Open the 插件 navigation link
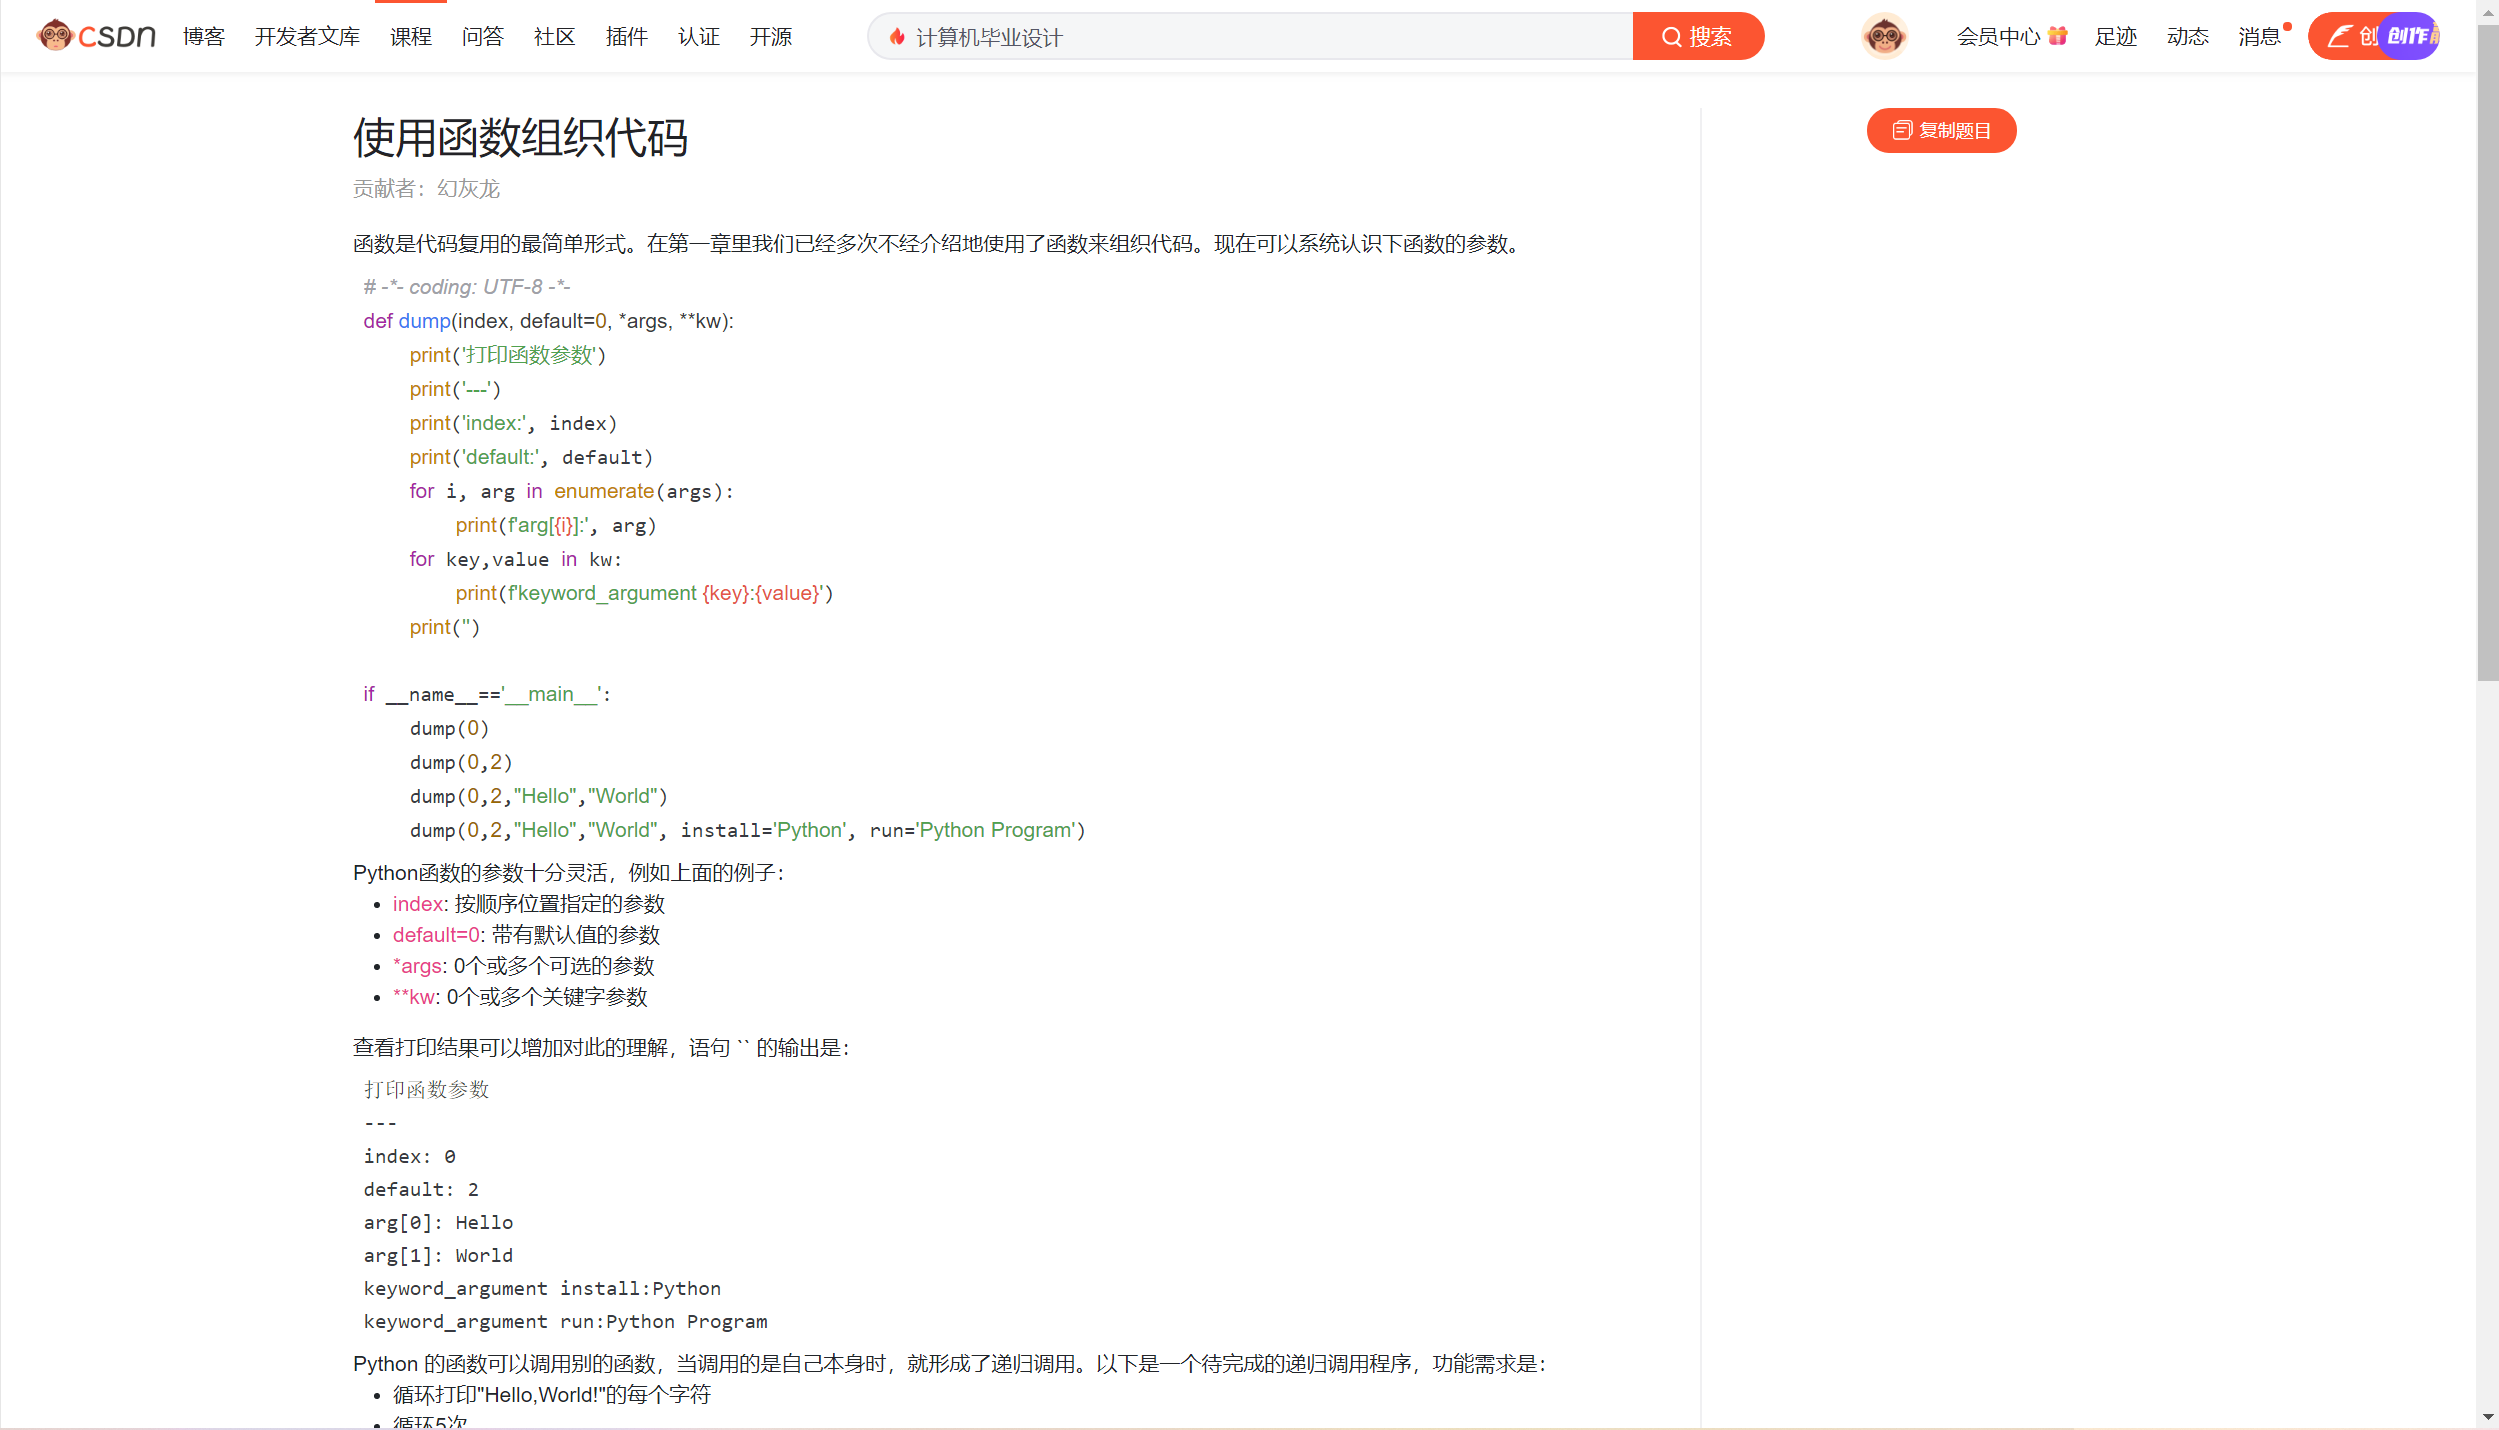Viewport: 2499px width, 1430px height. (x=627, y=37)
